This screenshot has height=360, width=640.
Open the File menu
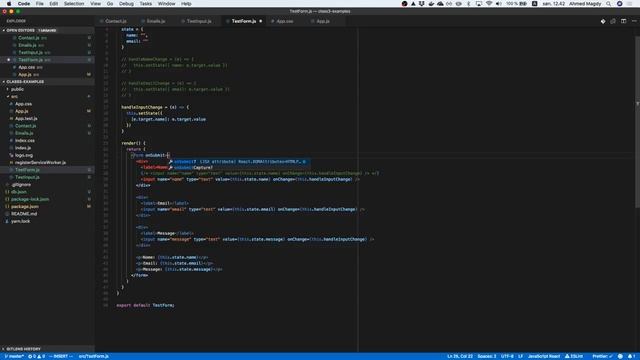tap(40, 4)
